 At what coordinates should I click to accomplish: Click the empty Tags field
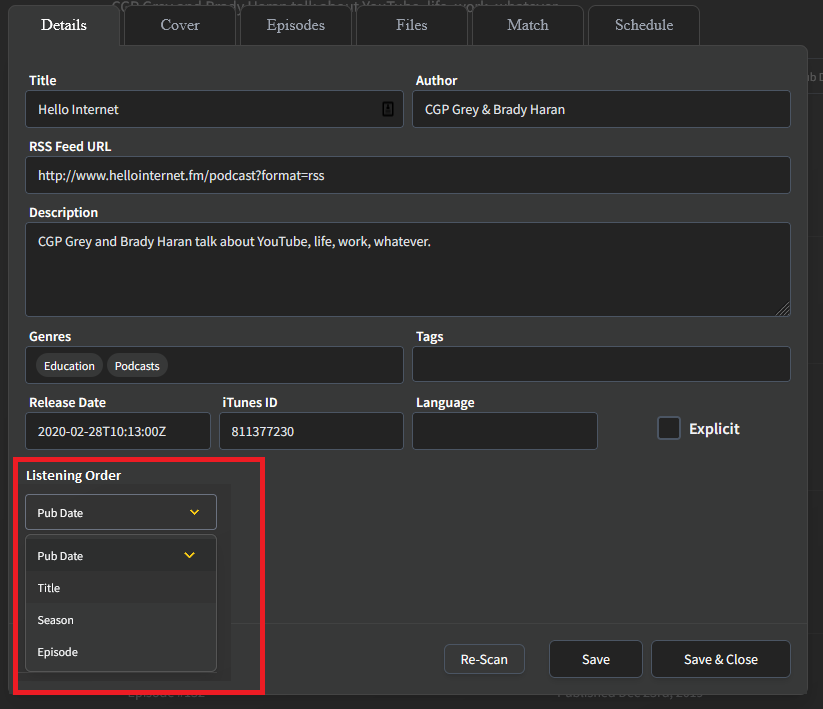click(601, 364)
